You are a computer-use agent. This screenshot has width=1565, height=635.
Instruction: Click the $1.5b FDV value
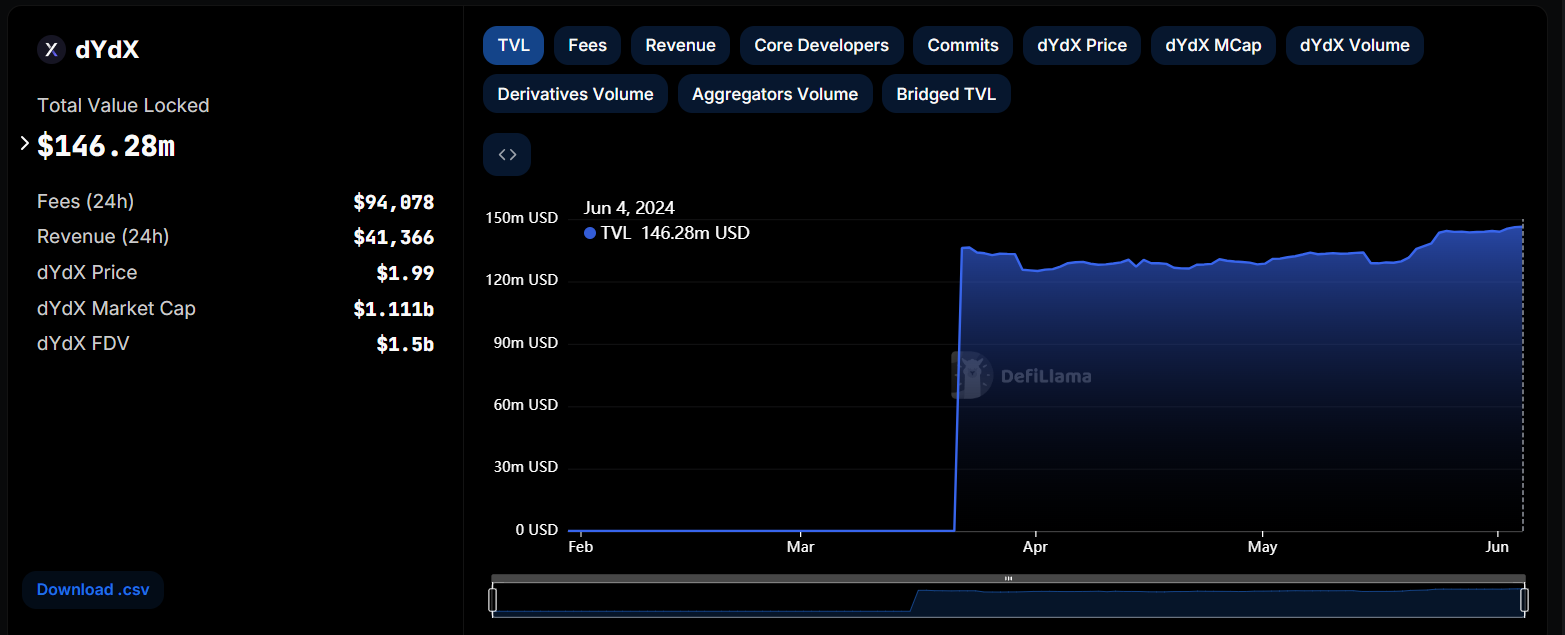[x=405, y=344]
